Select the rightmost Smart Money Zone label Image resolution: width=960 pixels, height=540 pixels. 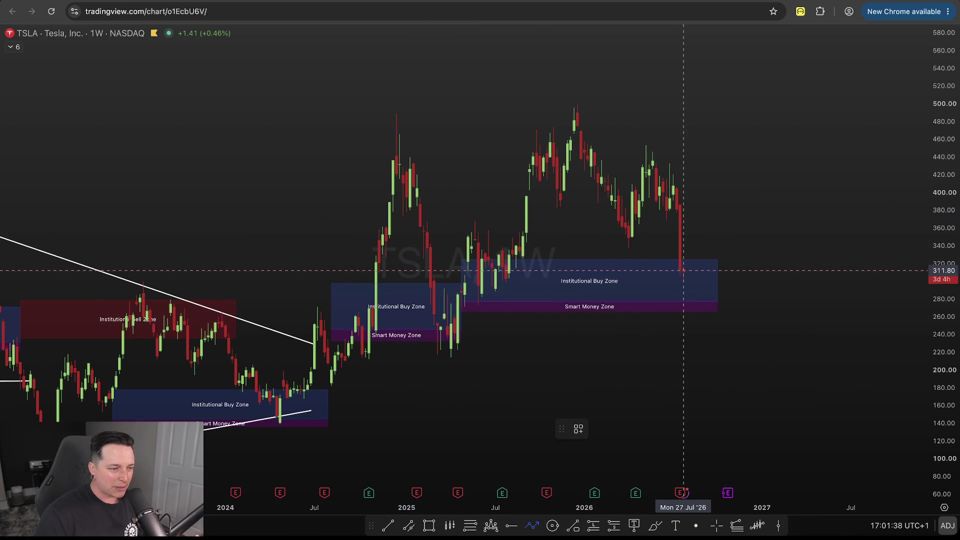[589, 307]
